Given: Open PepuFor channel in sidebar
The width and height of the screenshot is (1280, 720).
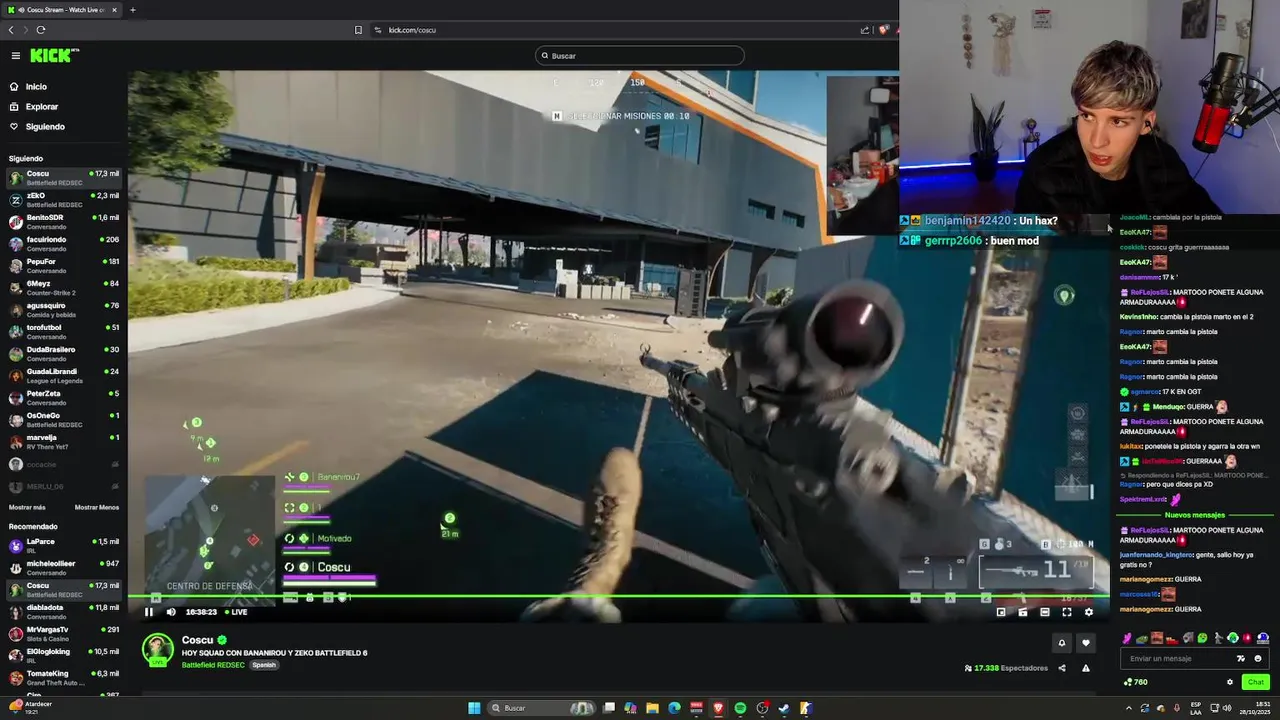Looking at the screenshot, I should 64,266.
